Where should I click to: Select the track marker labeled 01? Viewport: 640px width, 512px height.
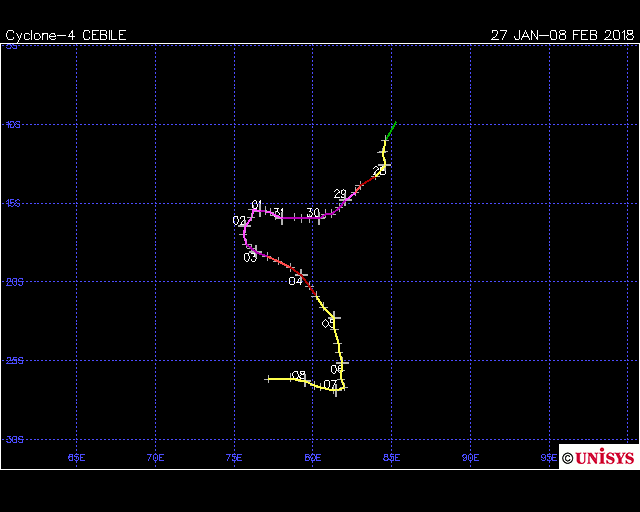coord(256,205)
